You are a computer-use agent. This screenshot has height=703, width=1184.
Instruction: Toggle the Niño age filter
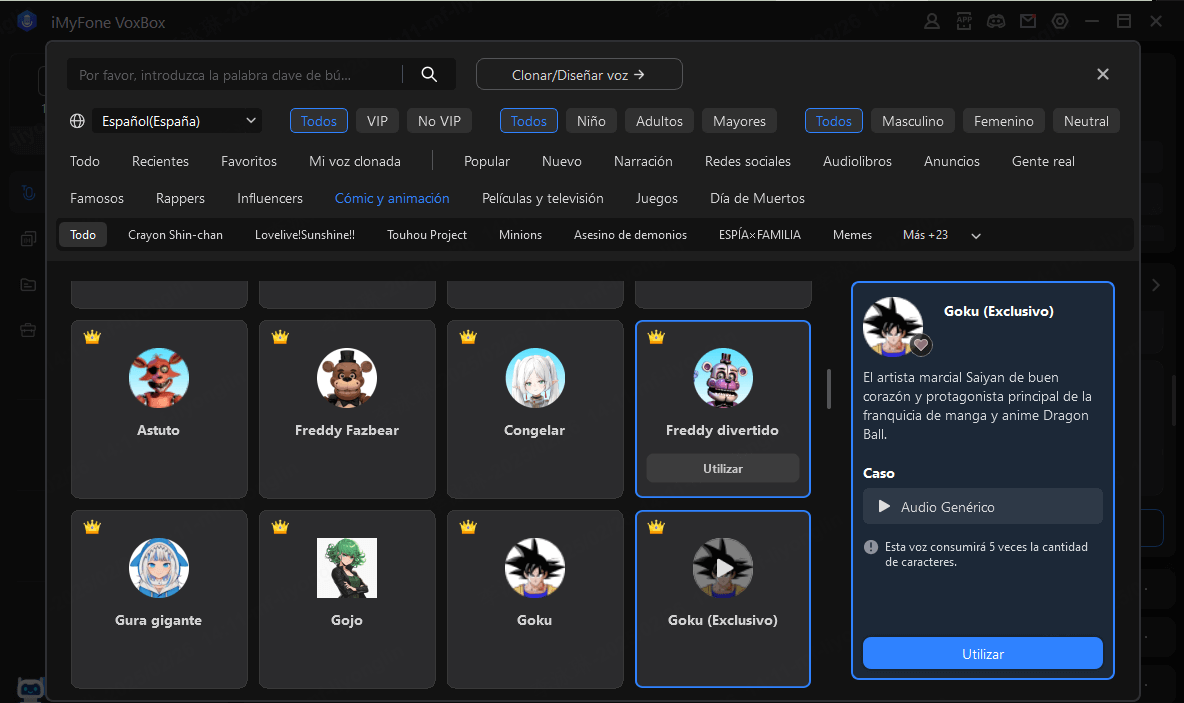tap(591, 121)
